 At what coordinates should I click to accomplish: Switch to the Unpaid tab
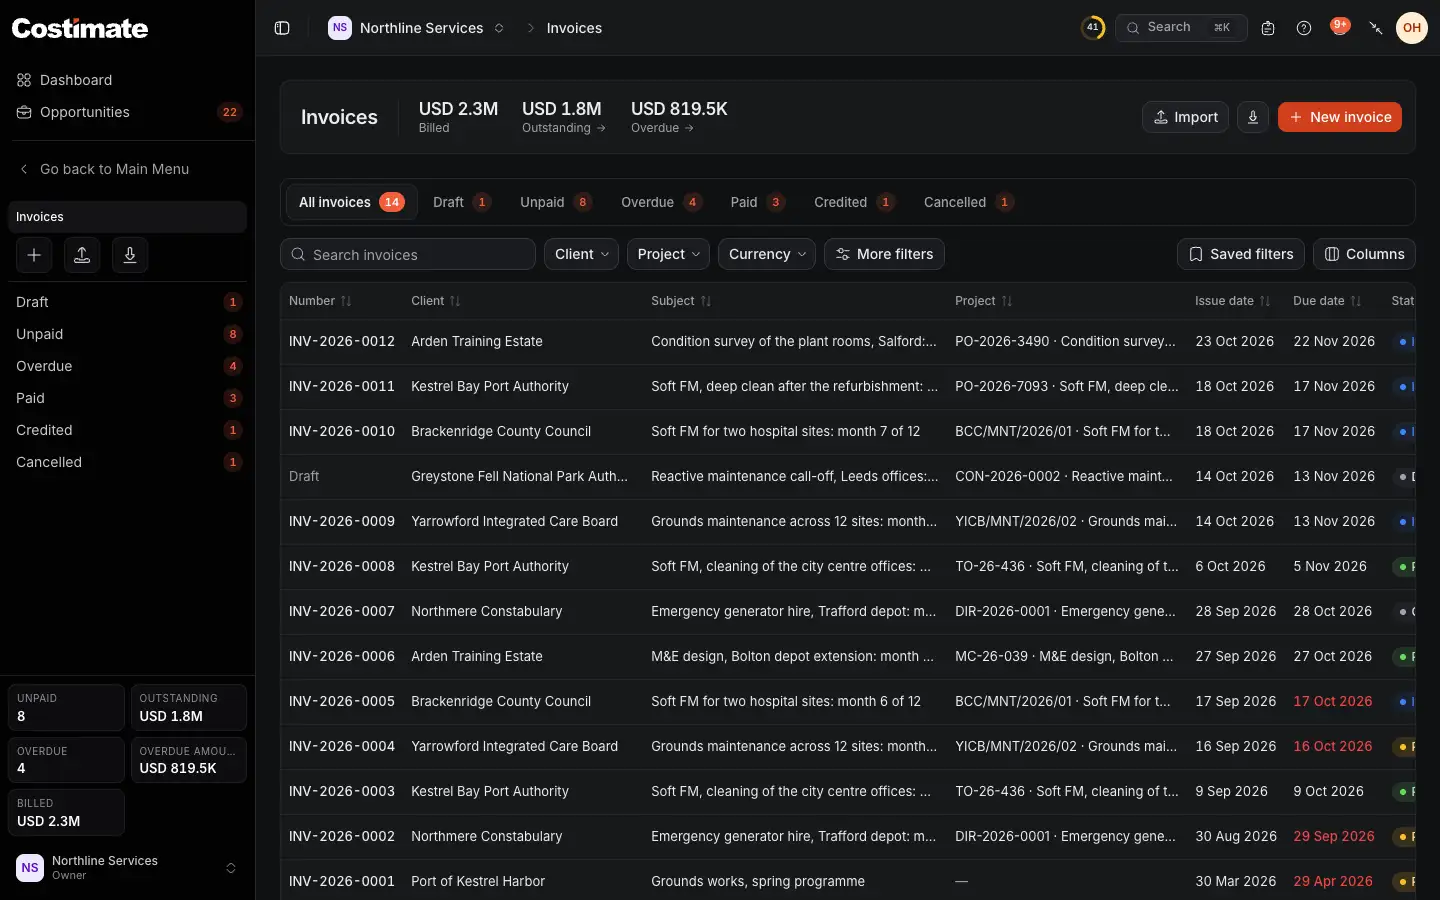pos(555,202)
